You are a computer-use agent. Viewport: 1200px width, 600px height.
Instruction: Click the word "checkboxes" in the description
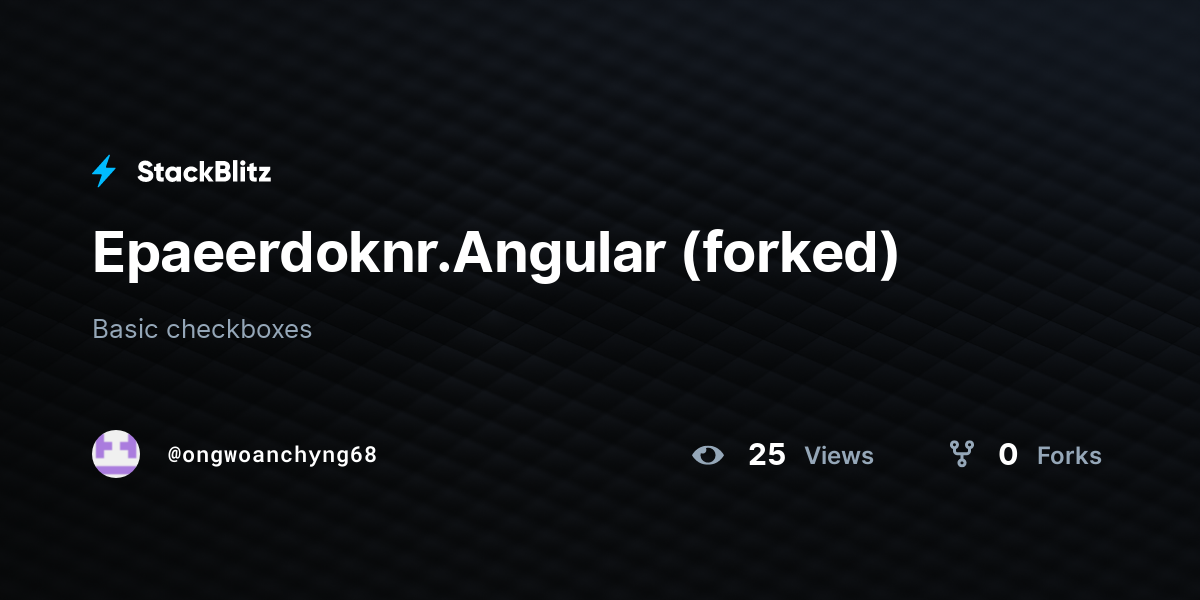pos(239,329)
